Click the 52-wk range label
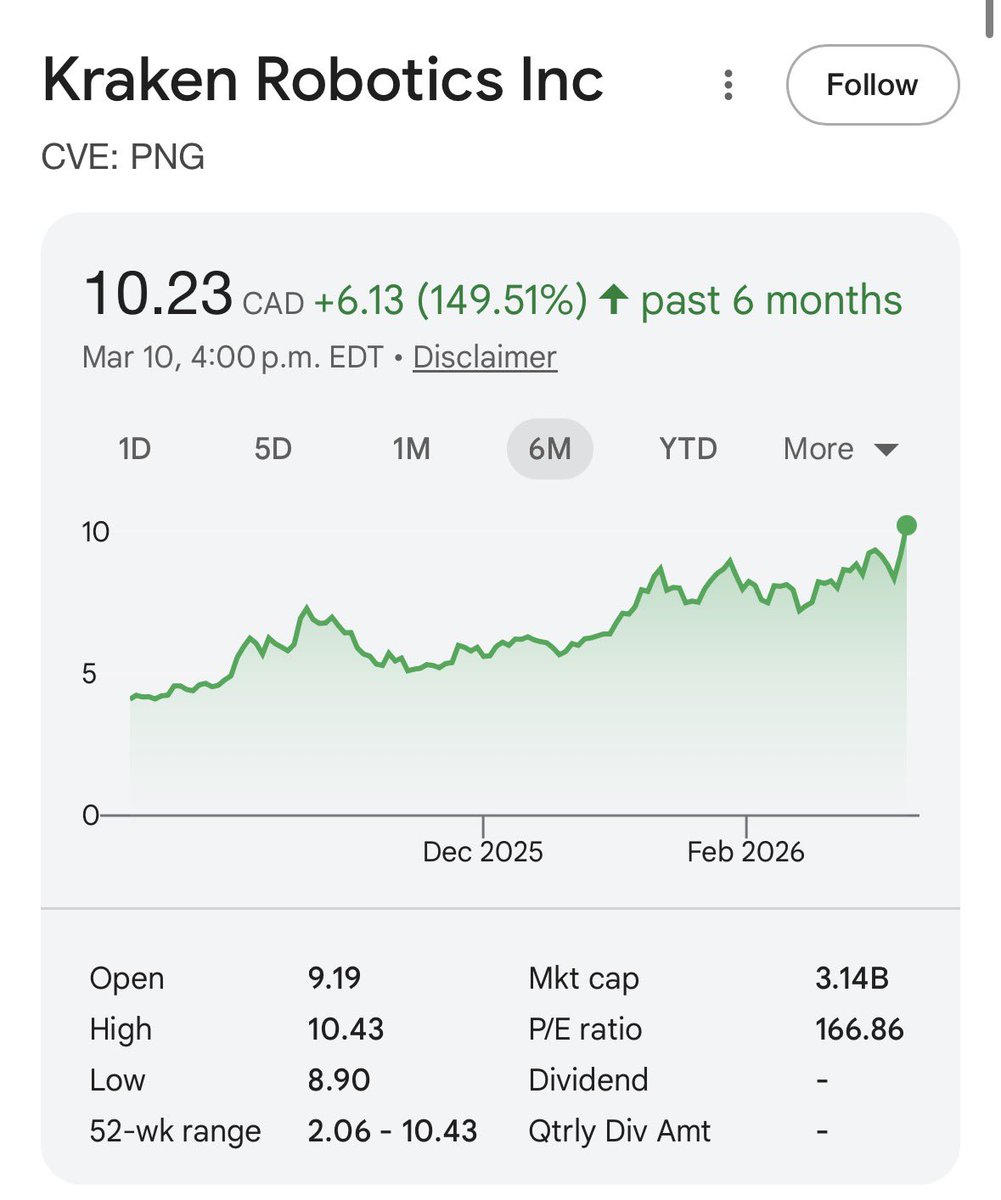Image resolution: width=1001 pixels, height=1200 pixels. click(175, 1131)
